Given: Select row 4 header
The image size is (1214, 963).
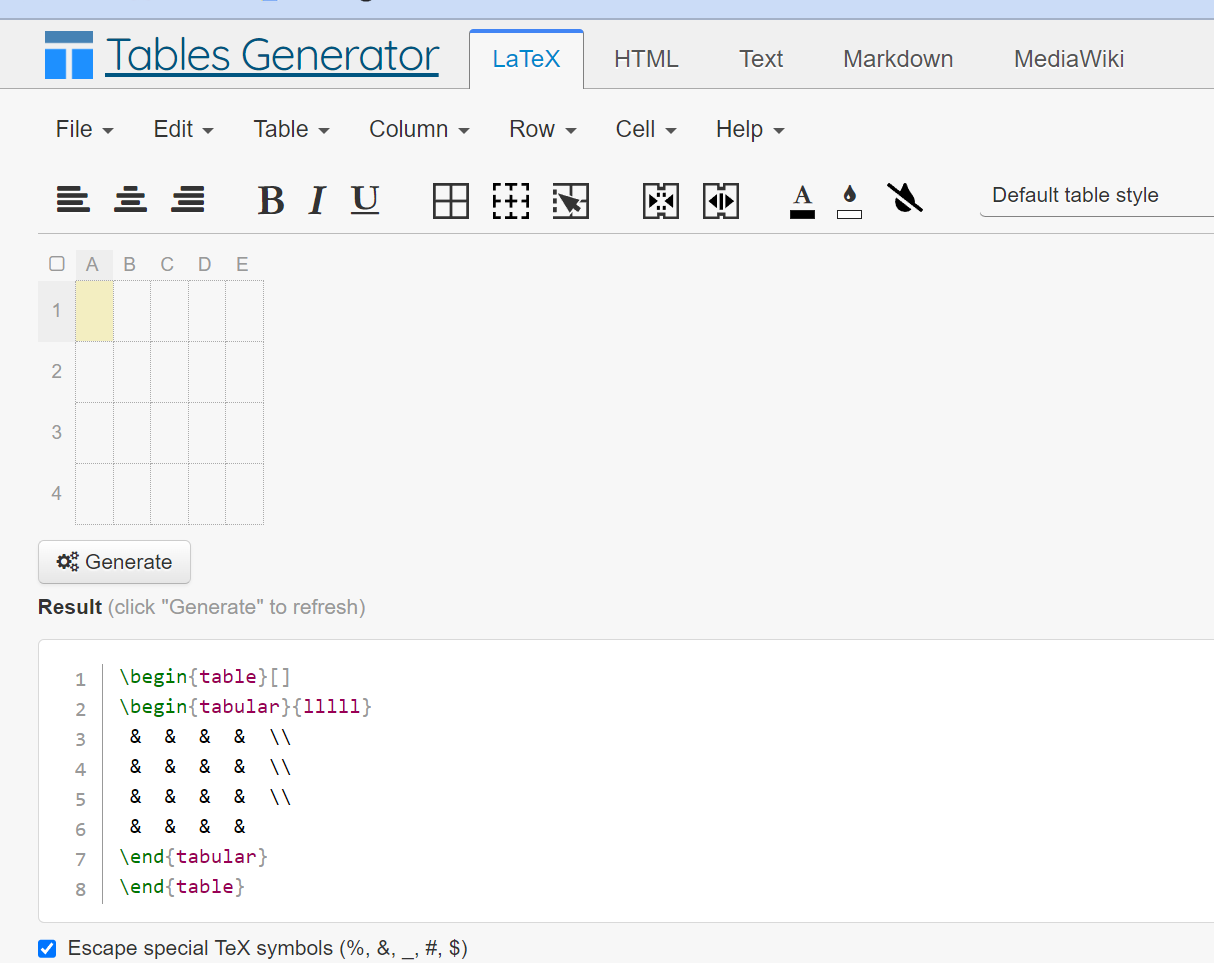Looking at the screenshot, I should 57,494.
